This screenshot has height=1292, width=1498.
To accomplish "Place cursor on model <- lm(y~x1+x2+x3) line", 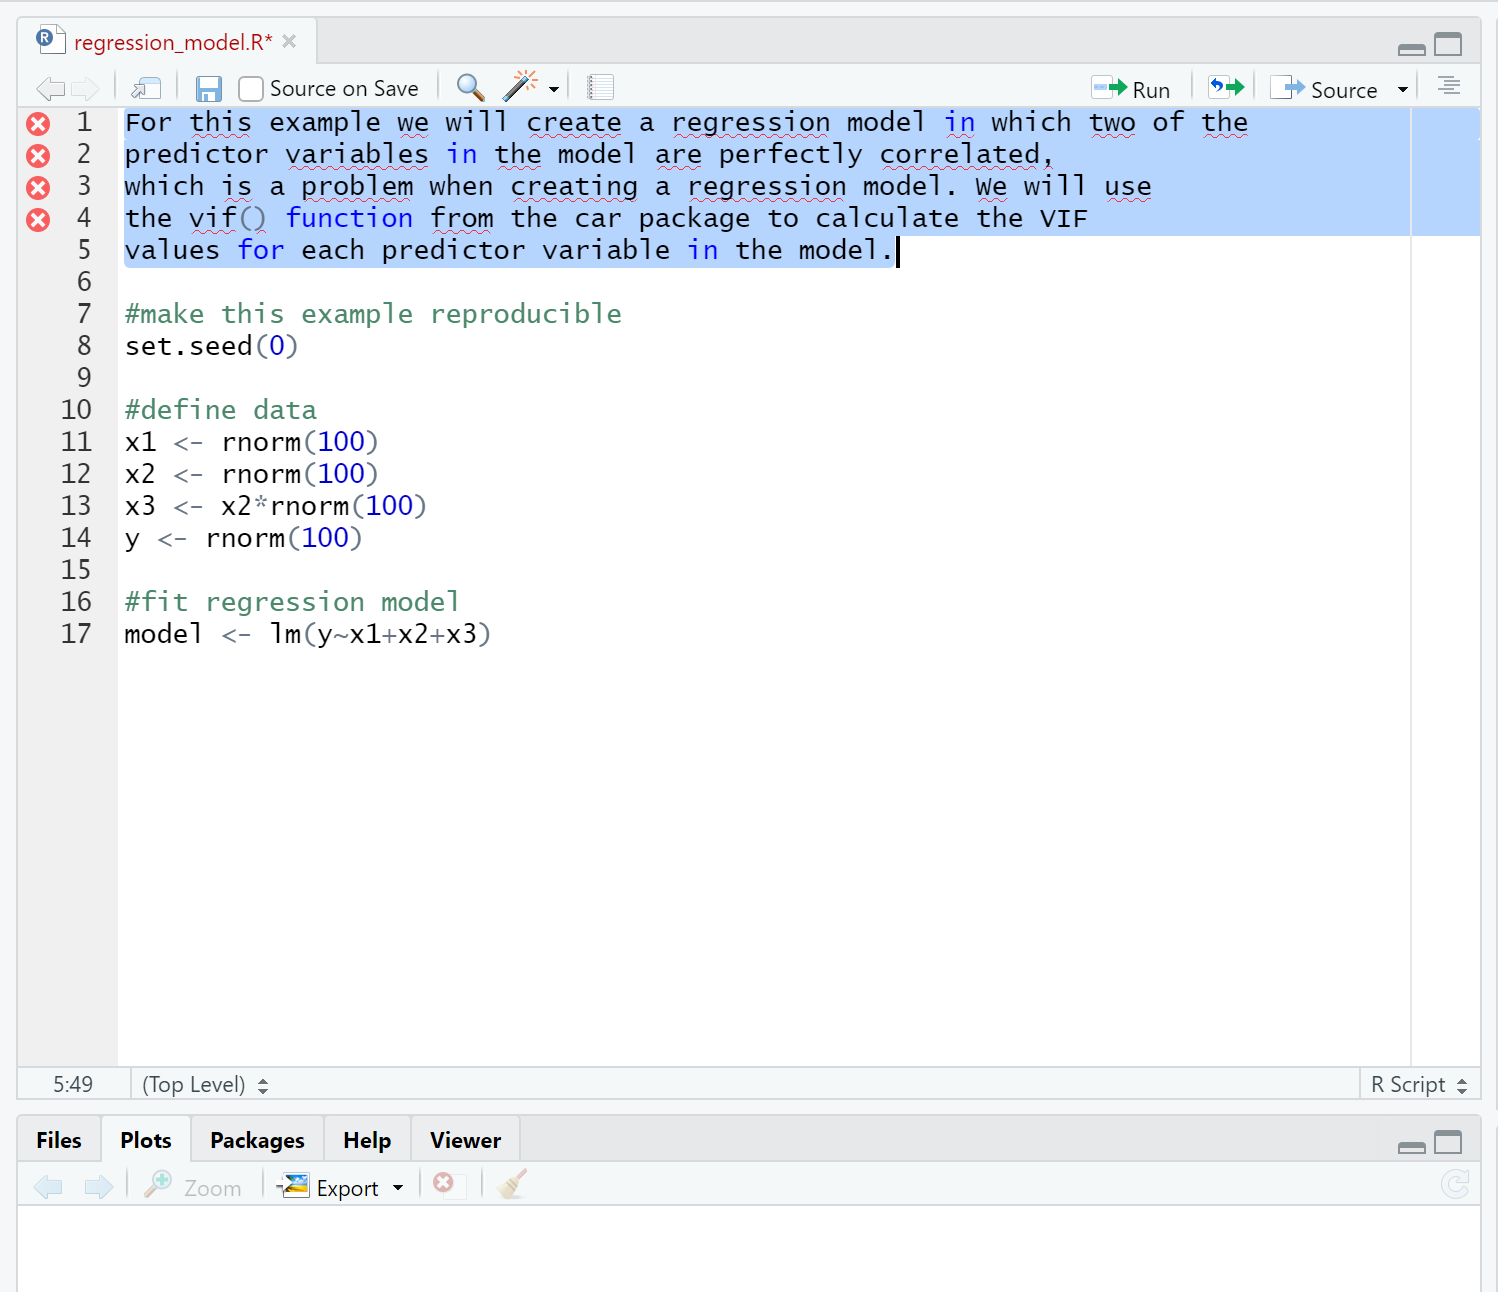I will pos(308,635).
